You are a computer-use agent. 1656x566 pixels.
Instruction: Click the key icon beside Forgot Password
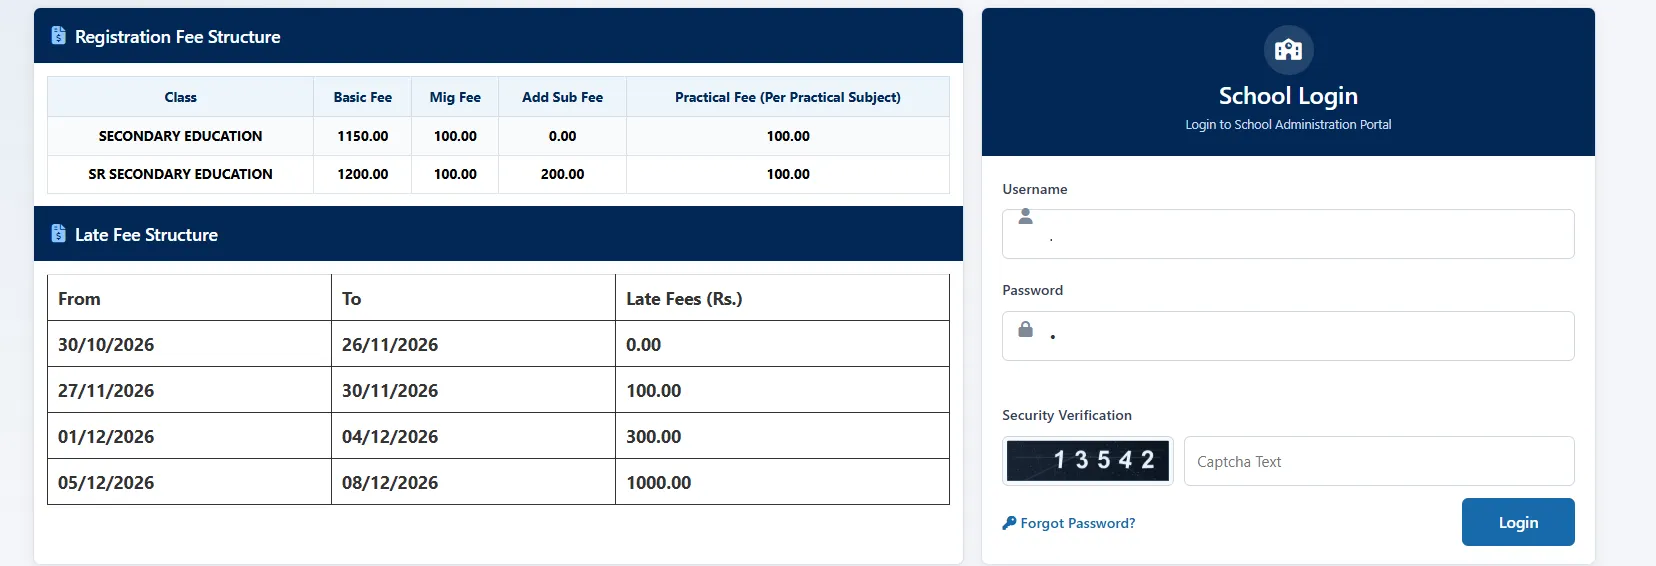click(x=1009, y=523)
